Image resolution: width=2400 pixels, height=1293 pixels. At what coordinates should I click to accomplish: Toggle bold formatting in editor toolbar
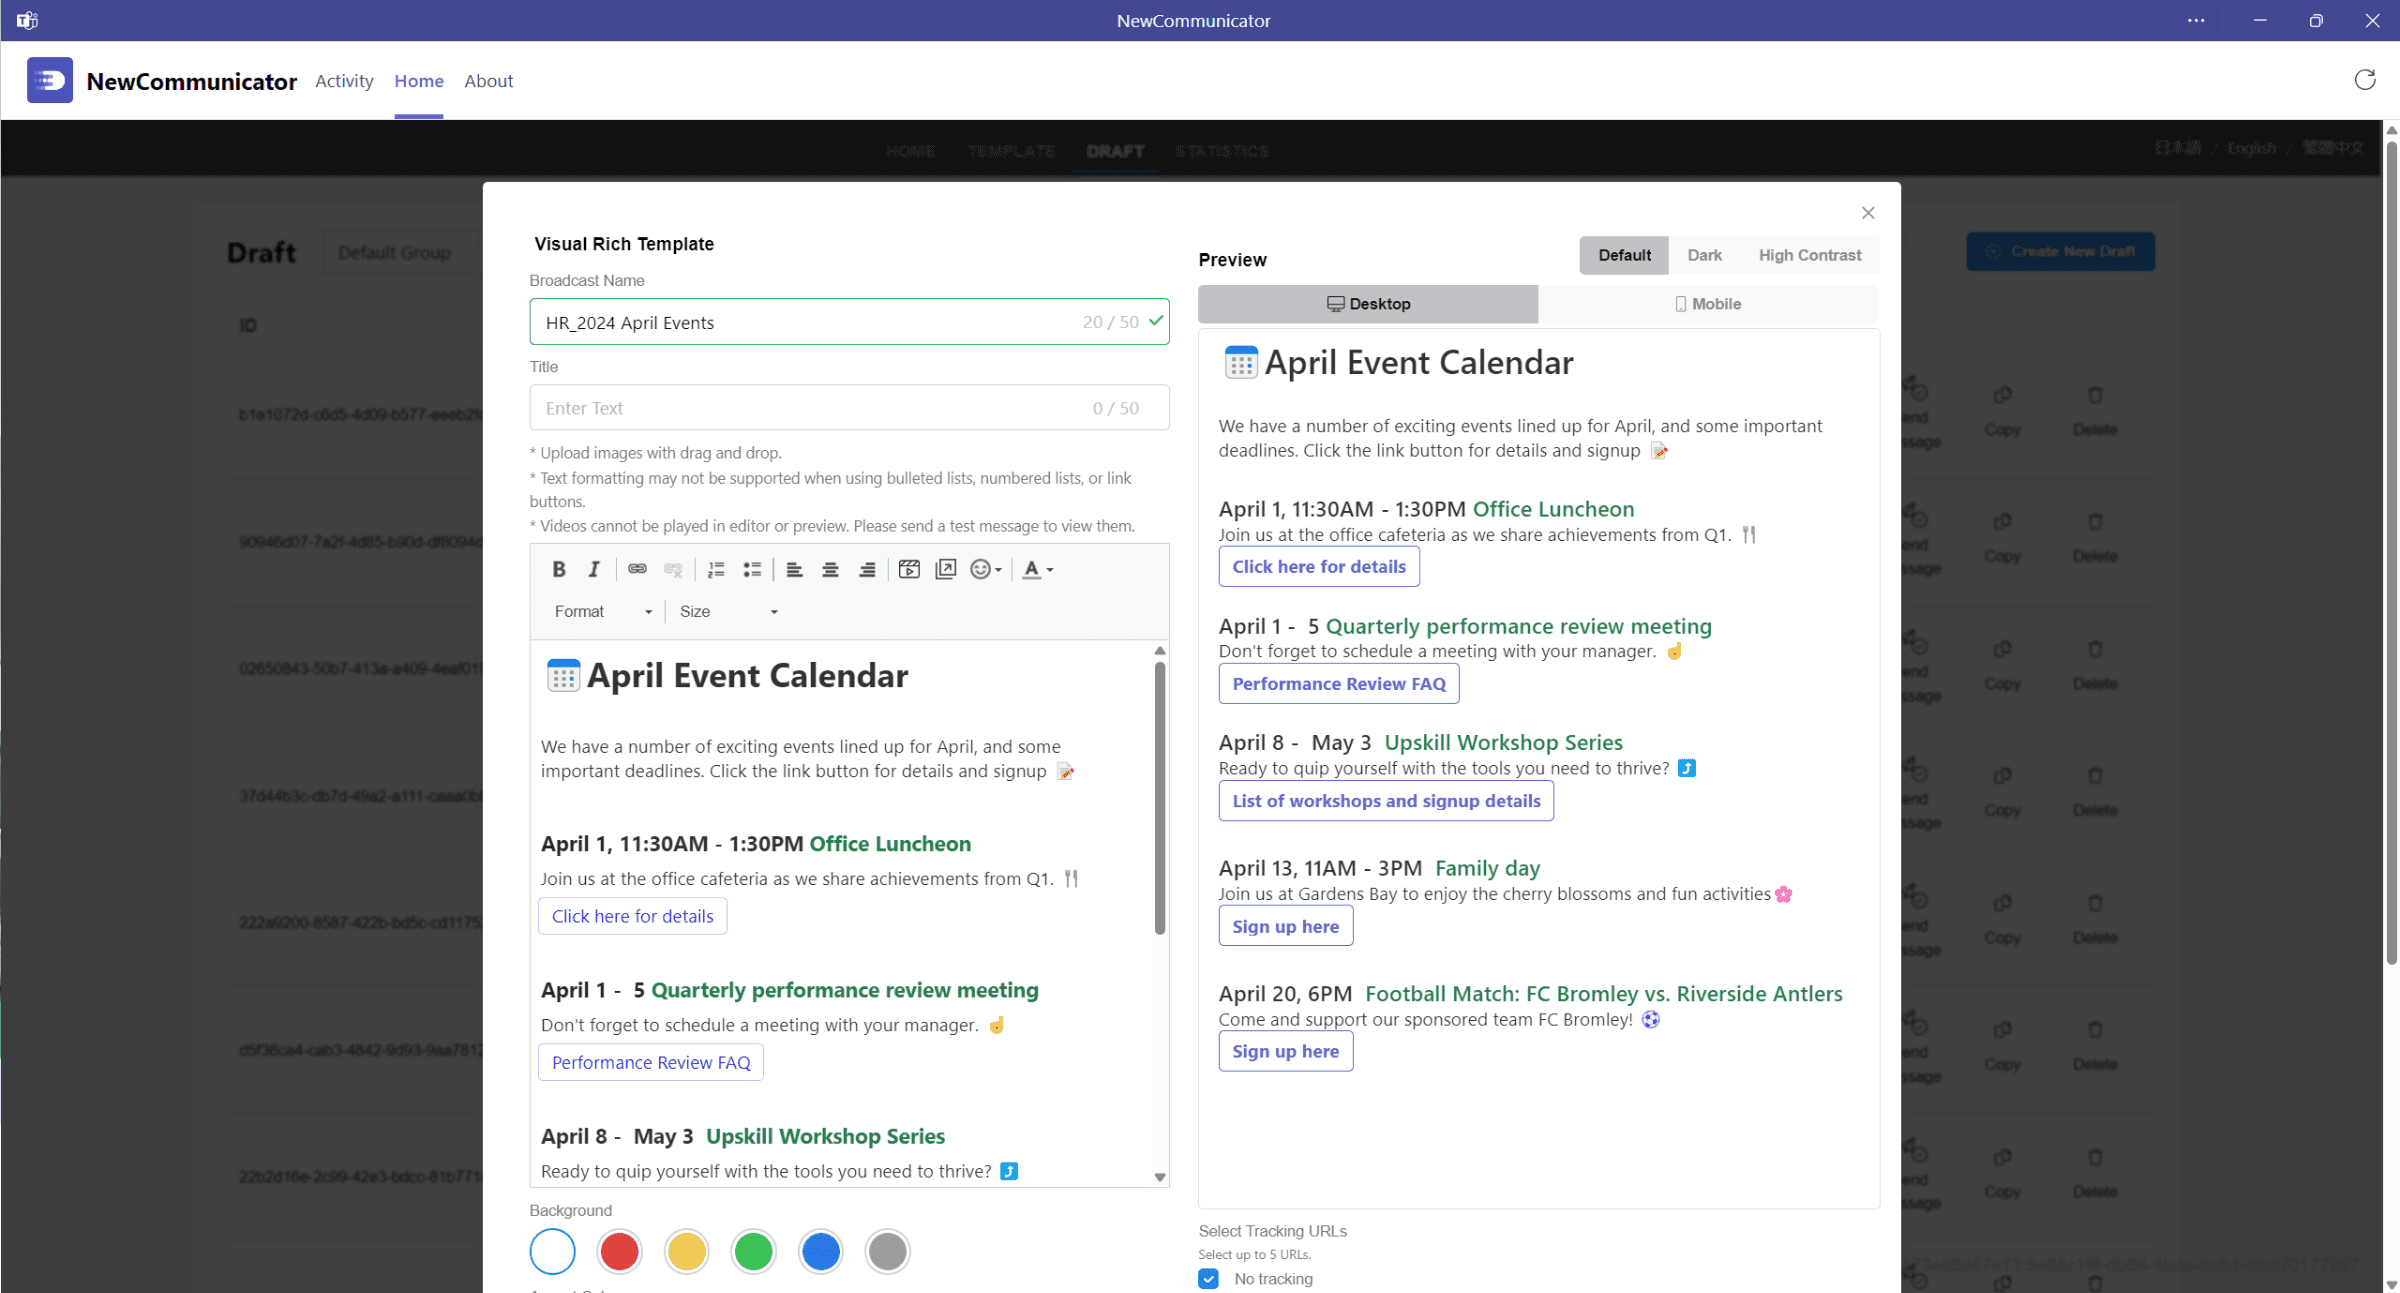(559, 569)
